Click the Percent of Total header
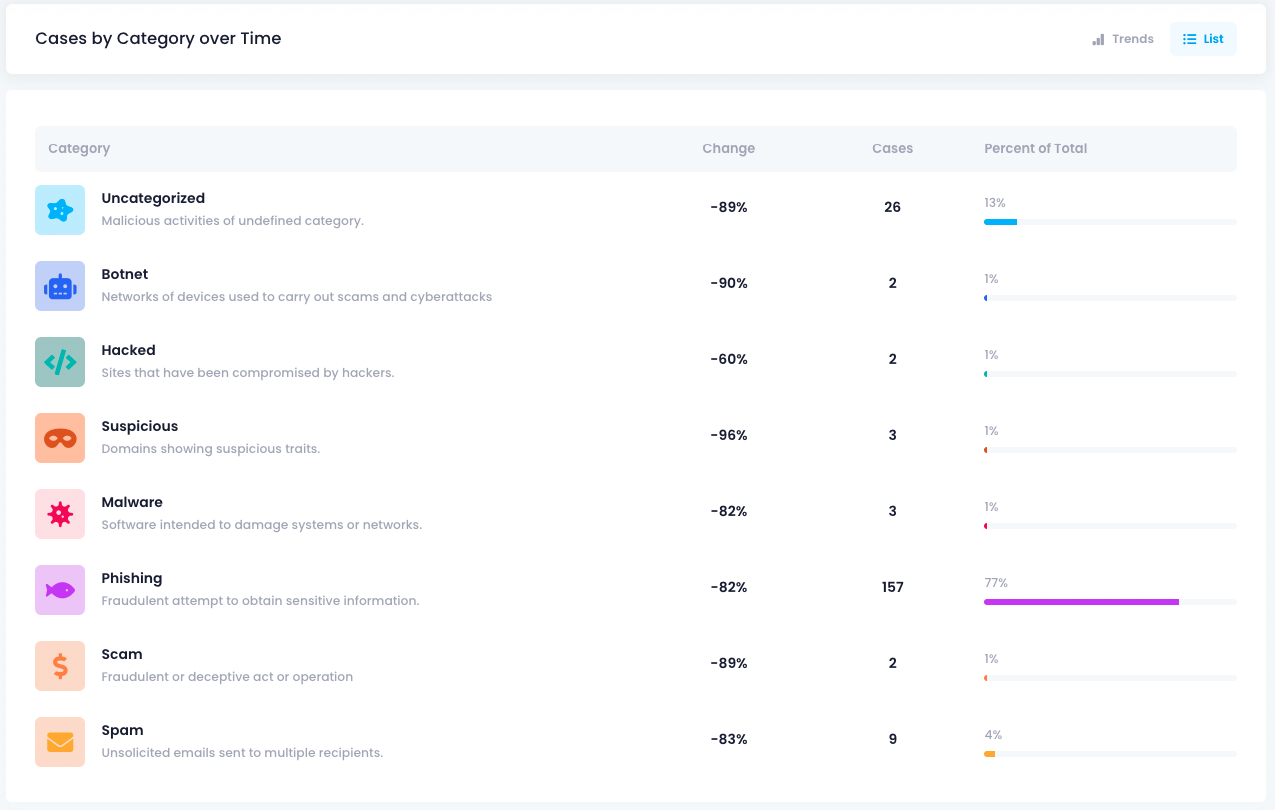1275x810 pixels. pyautogui.click(x=1035, y=148)
